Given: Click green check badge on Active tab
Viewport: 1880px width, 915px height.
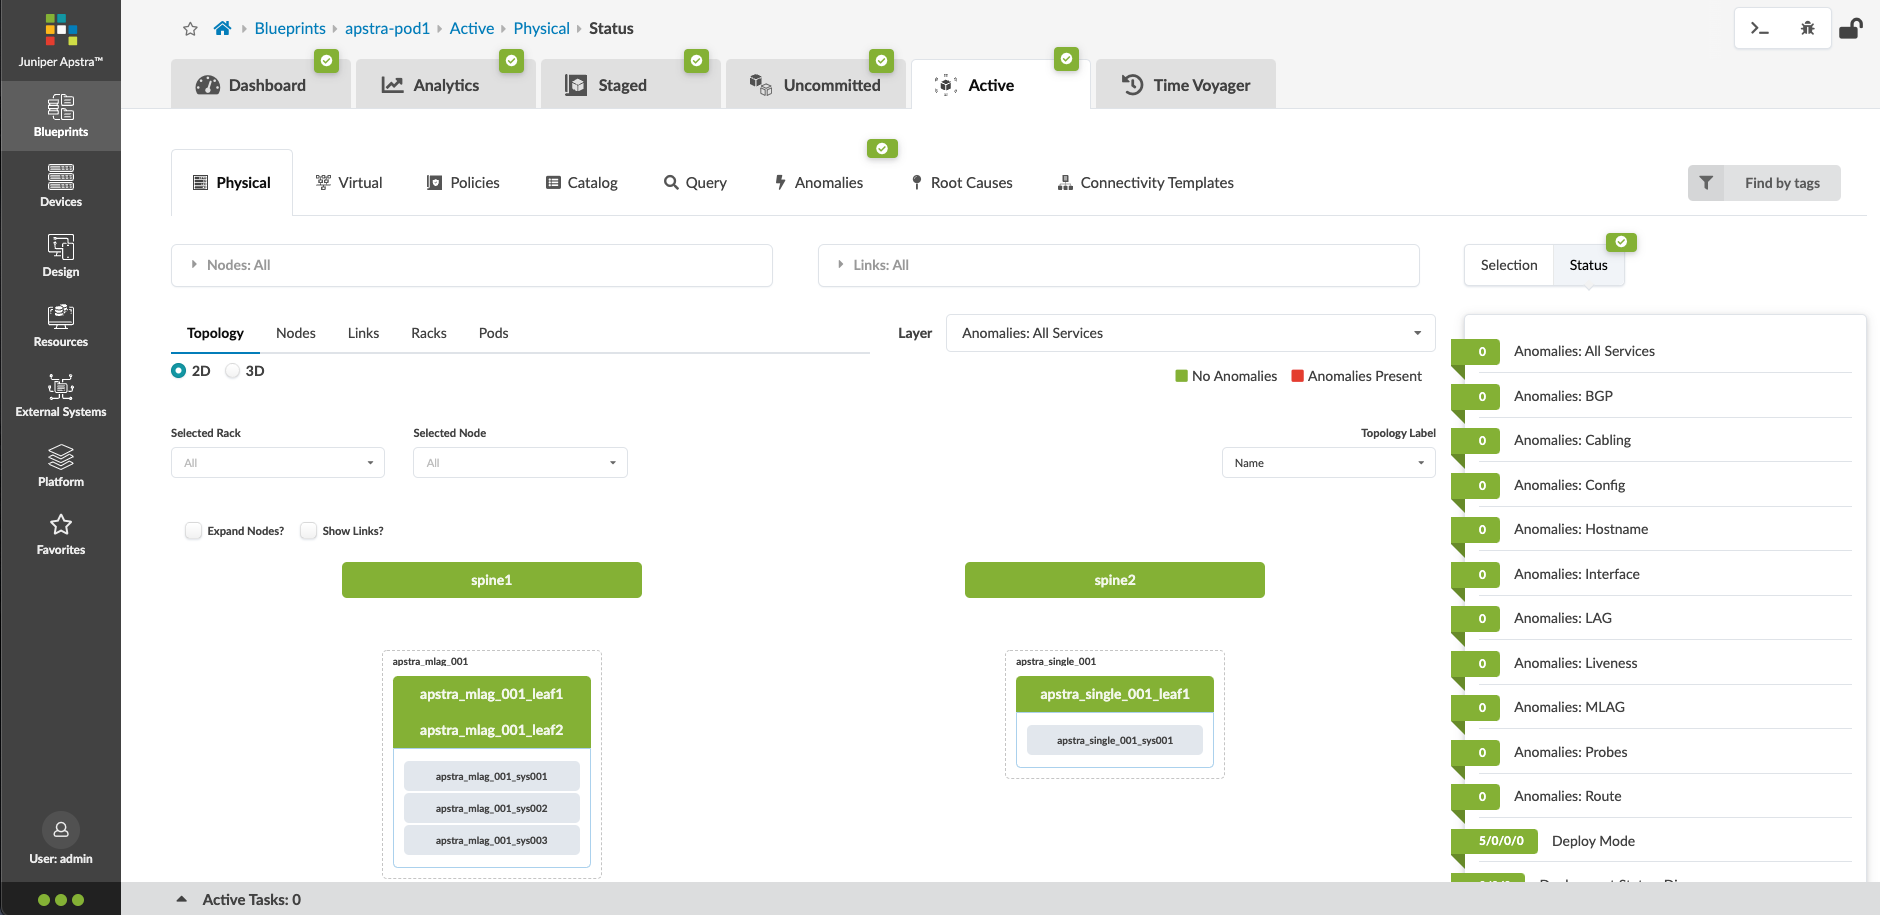Looking at the screenshot, I should pyautogui.click(x=1067, y=59).
